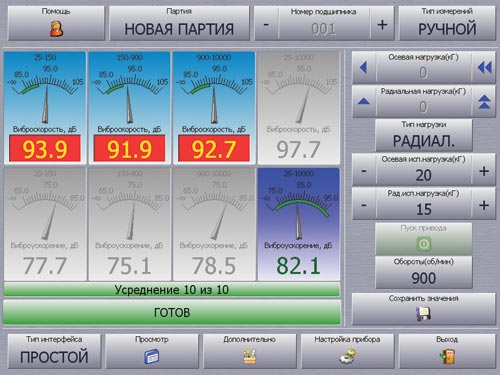Click double up arrow for Радиальная нагрузка
Screen dimensions: 500x375
pyautogui.click(x=484, y=102)
